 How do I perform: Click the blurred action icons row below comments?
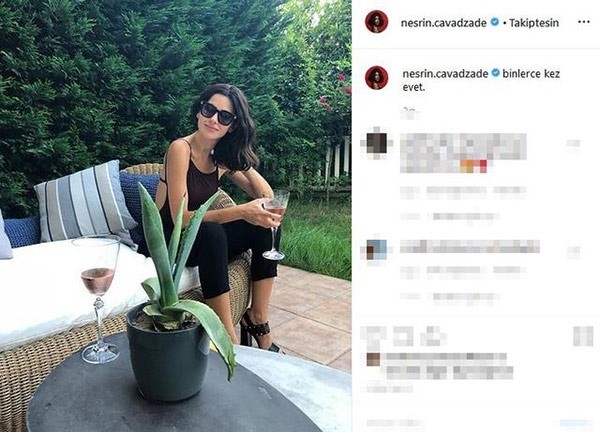click(x=404, y=336)
